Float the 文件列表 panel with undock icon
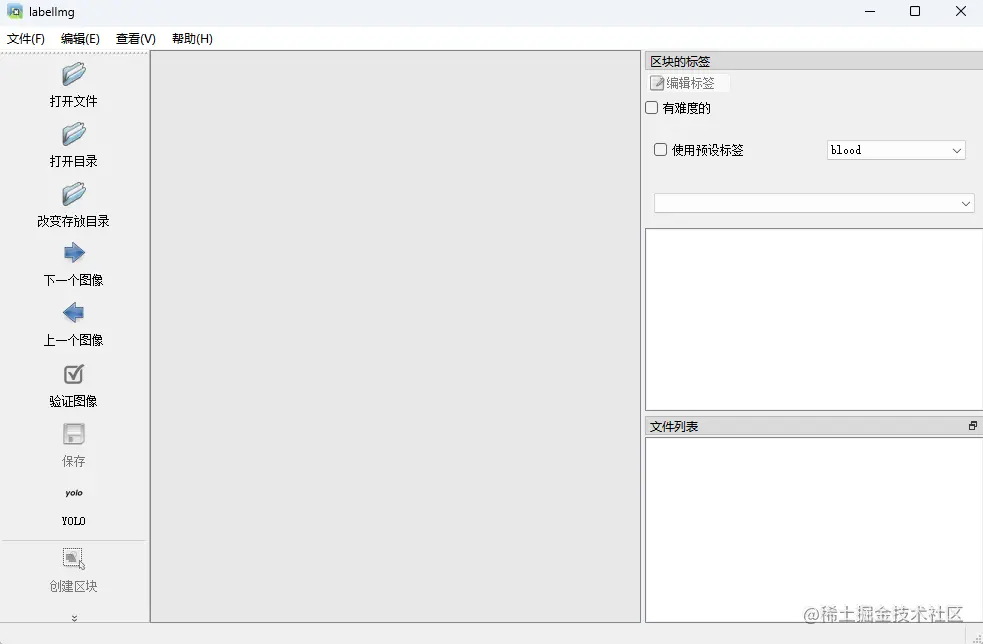Image resolution: width=983 pixels, height=644 pixels. pos(972,426)
